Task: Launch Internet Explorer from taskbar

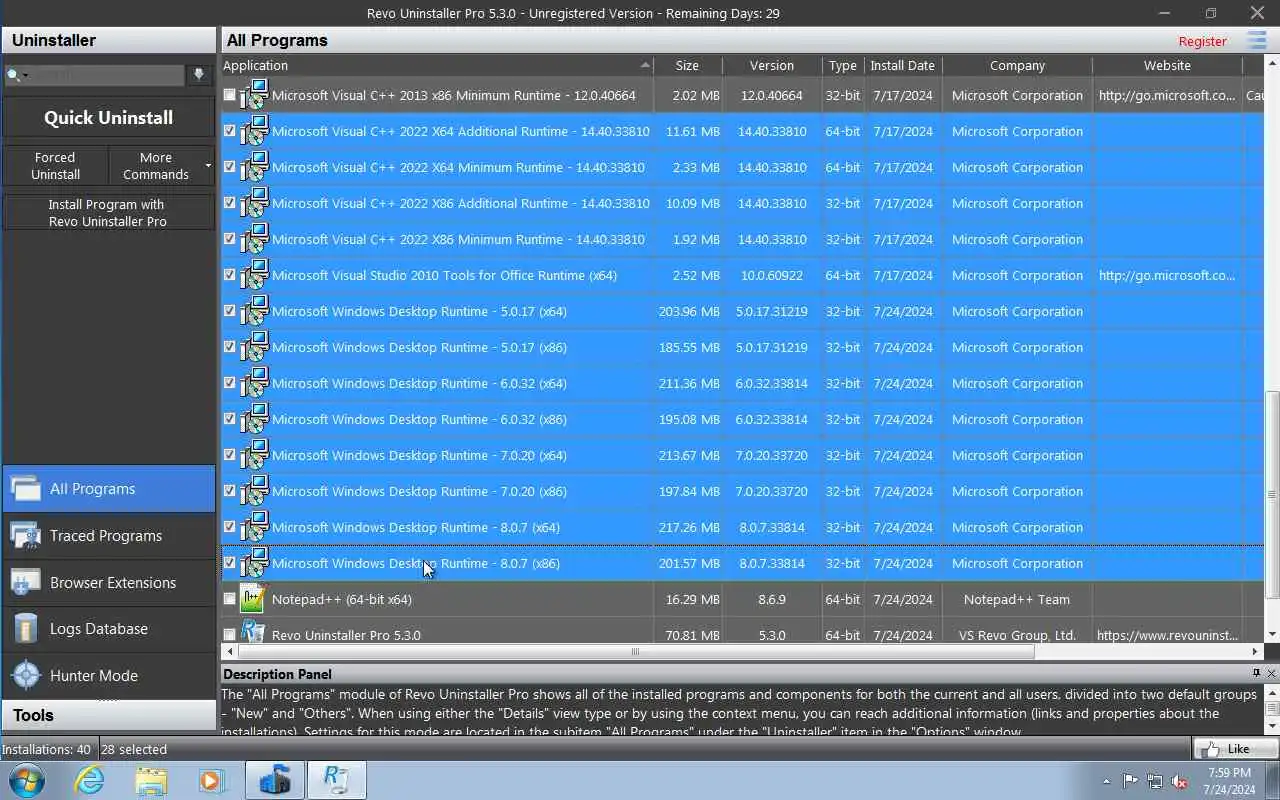Action: [90, 780]
